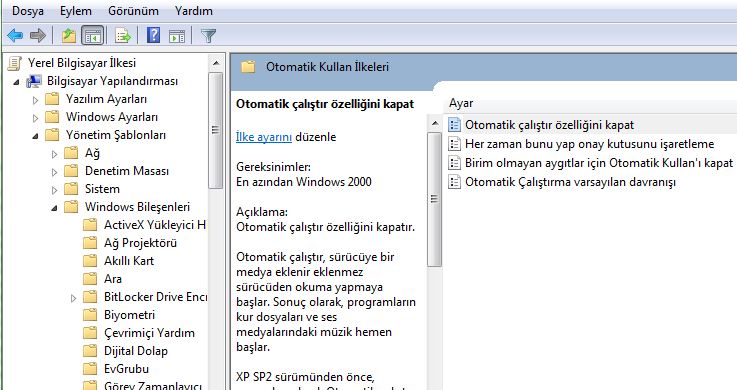Image resolution: width=737 pixels, height=390 pixels.
Task: Select the Akıllı Kart folder
Action: [x=129, y=261]
